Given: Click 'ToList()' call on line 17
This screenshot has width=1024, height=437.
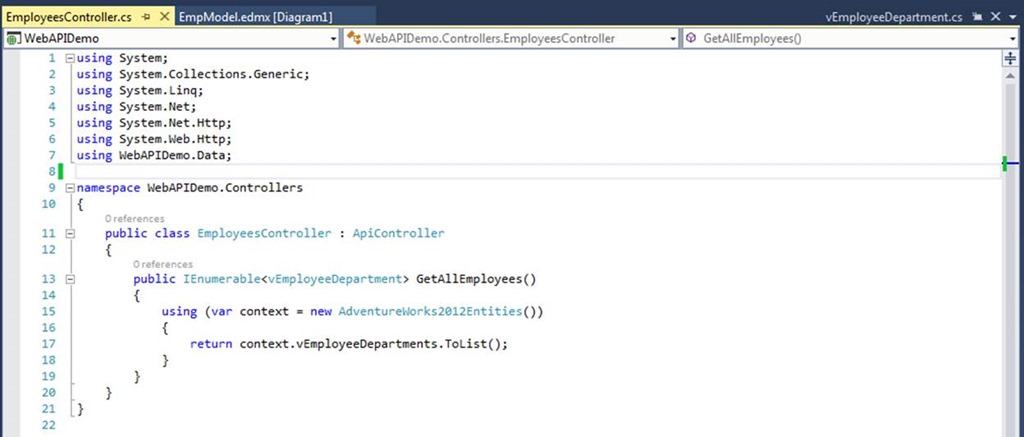Looking at the screenshot, I should point(473,344).
